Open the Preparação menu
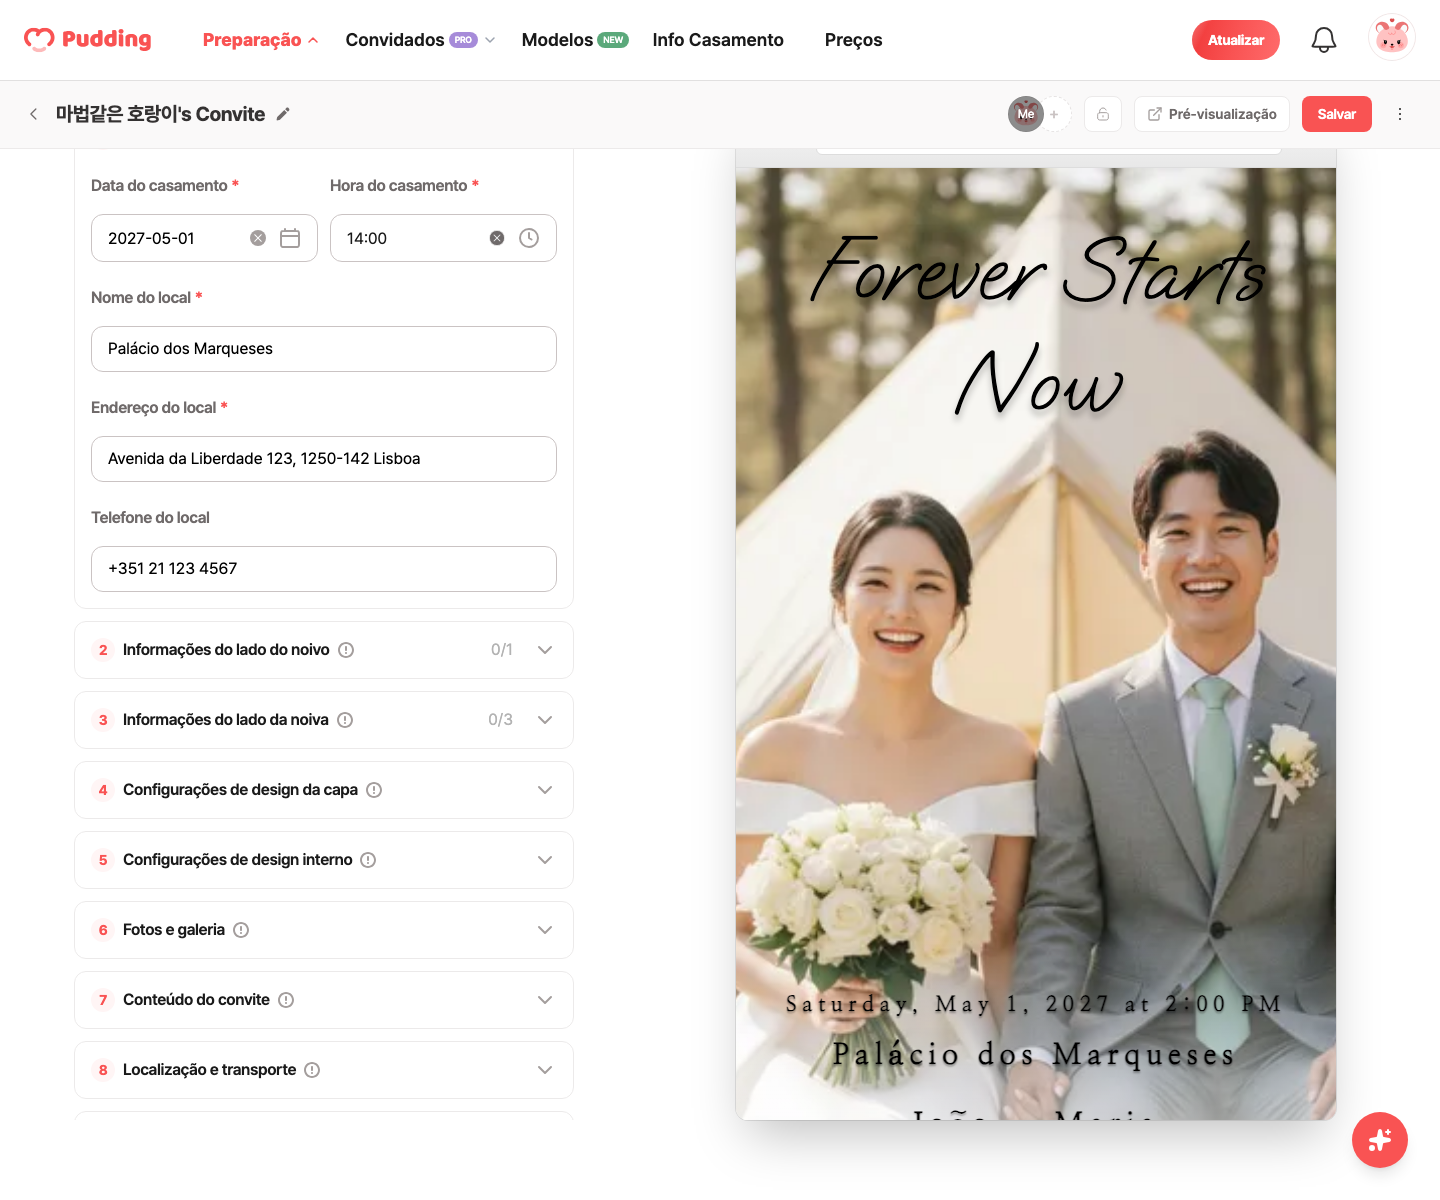Viewport: 1440px width, 1200px height. pyautogui.click(x=260, y=40)
